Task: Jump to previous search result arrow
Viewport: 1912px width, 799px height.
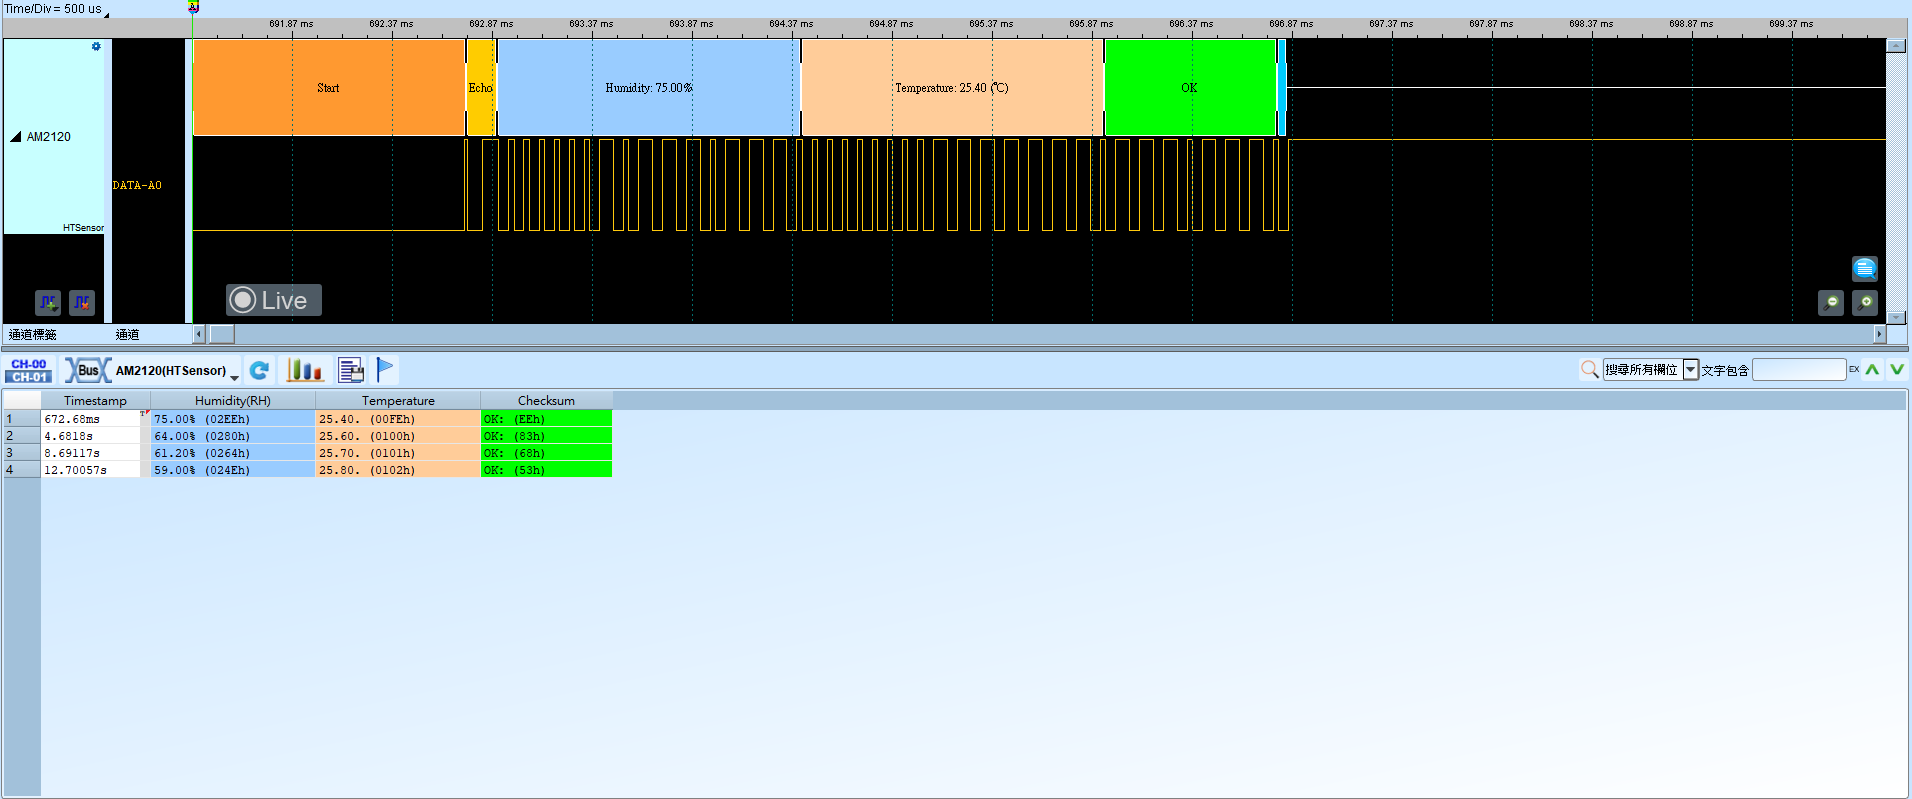Action: [x=1873, y=370]
